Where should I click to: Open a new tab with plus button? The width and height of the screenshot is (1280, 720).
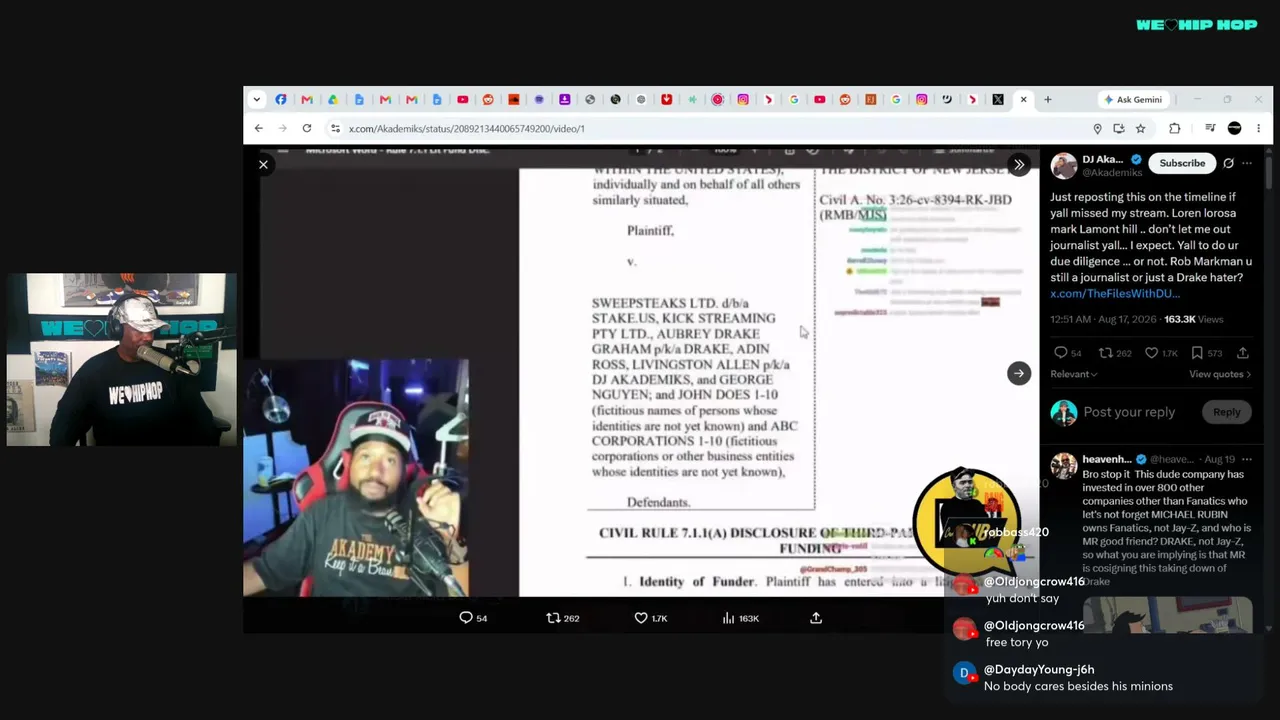1048,99
